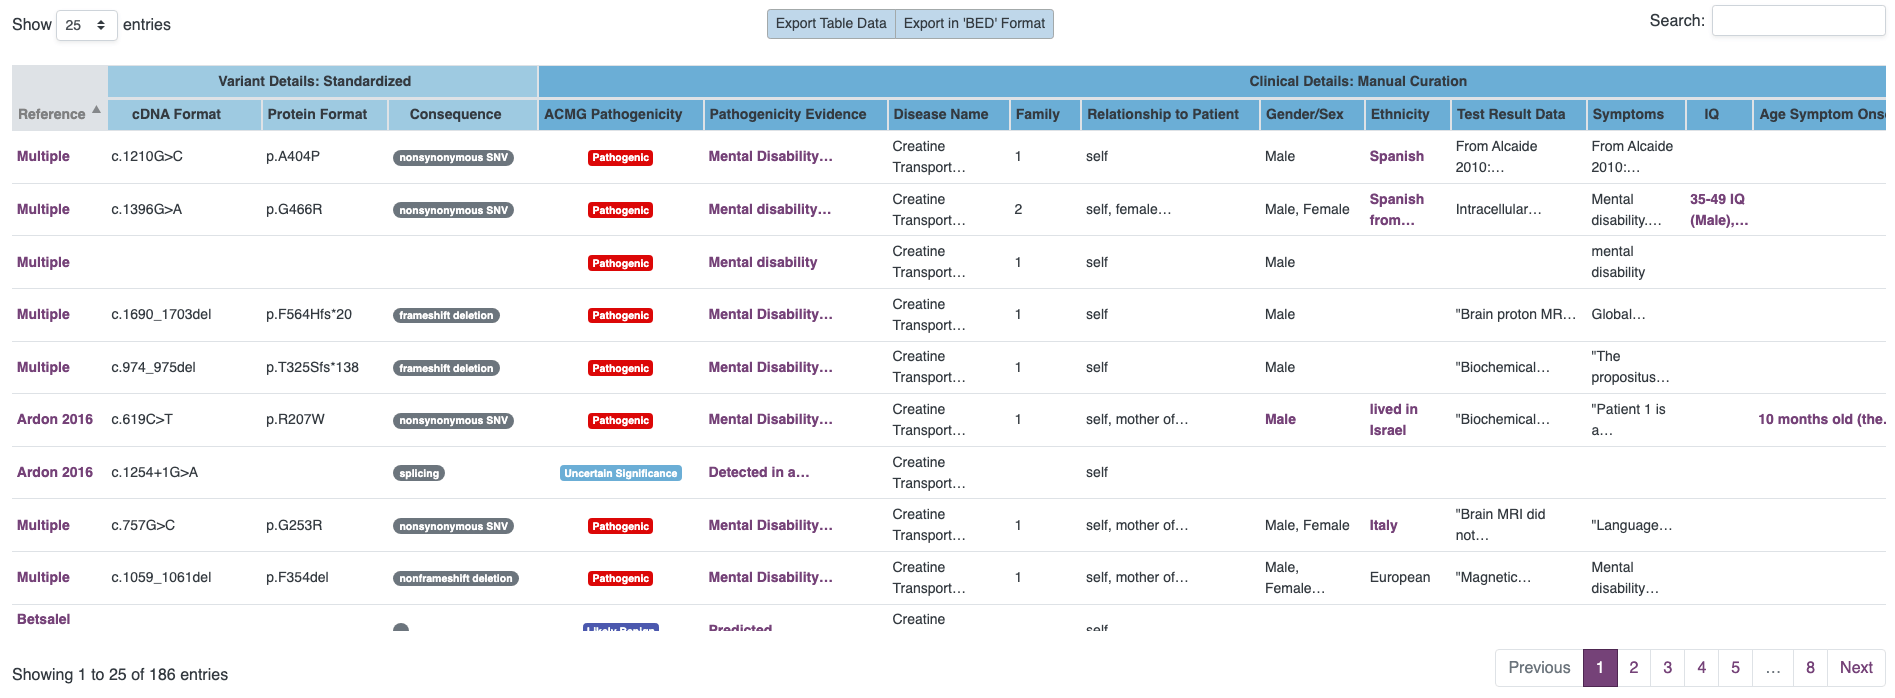Expand 'Detected in a…' evidence text
Viewport: 1895px width, 698px height.
click(x=758, y=472)
